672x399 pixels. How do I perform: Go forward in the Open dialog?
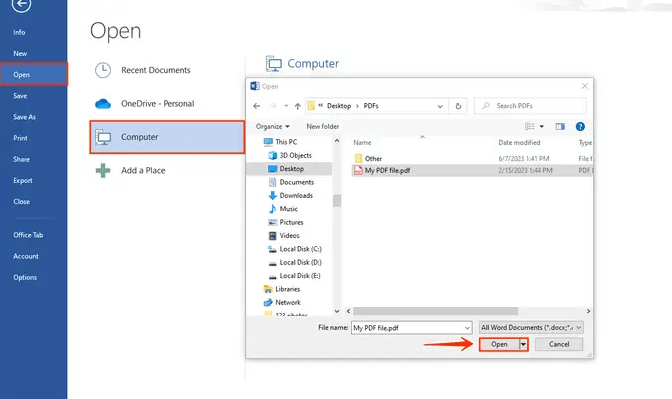point(273,106)
